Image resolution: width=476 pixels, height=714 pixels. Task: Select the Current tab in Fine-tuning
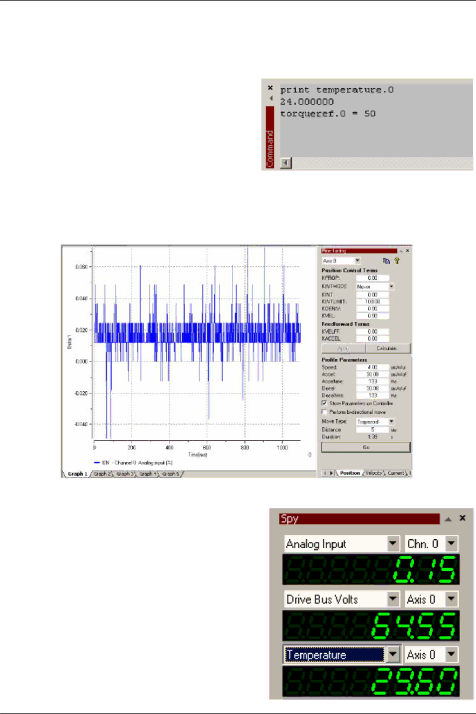[395, 473]
